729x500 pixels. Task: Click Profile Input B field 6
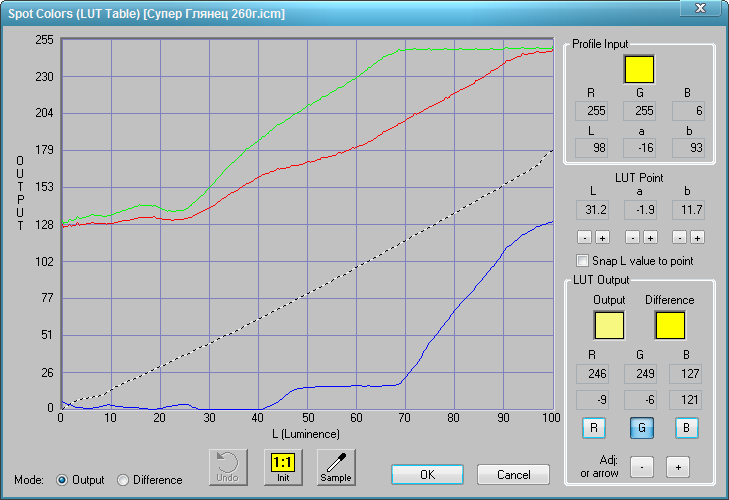tap(689, 111)
